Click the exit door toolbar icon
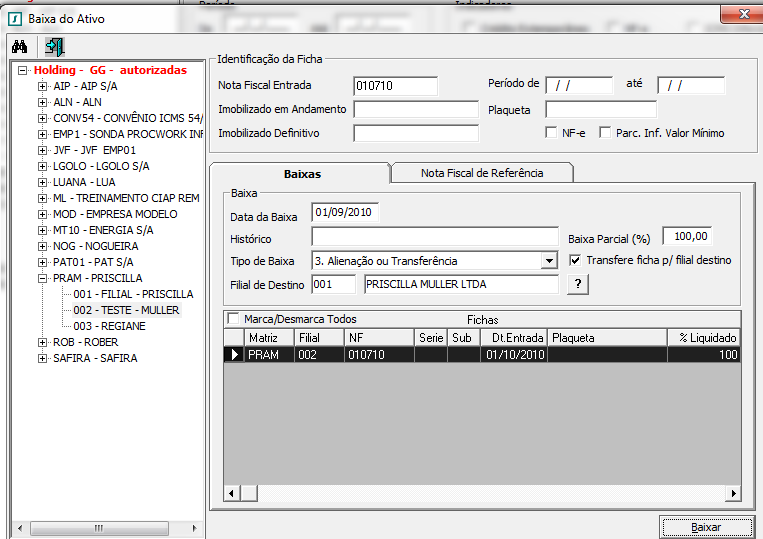 (x=54, y=46)
